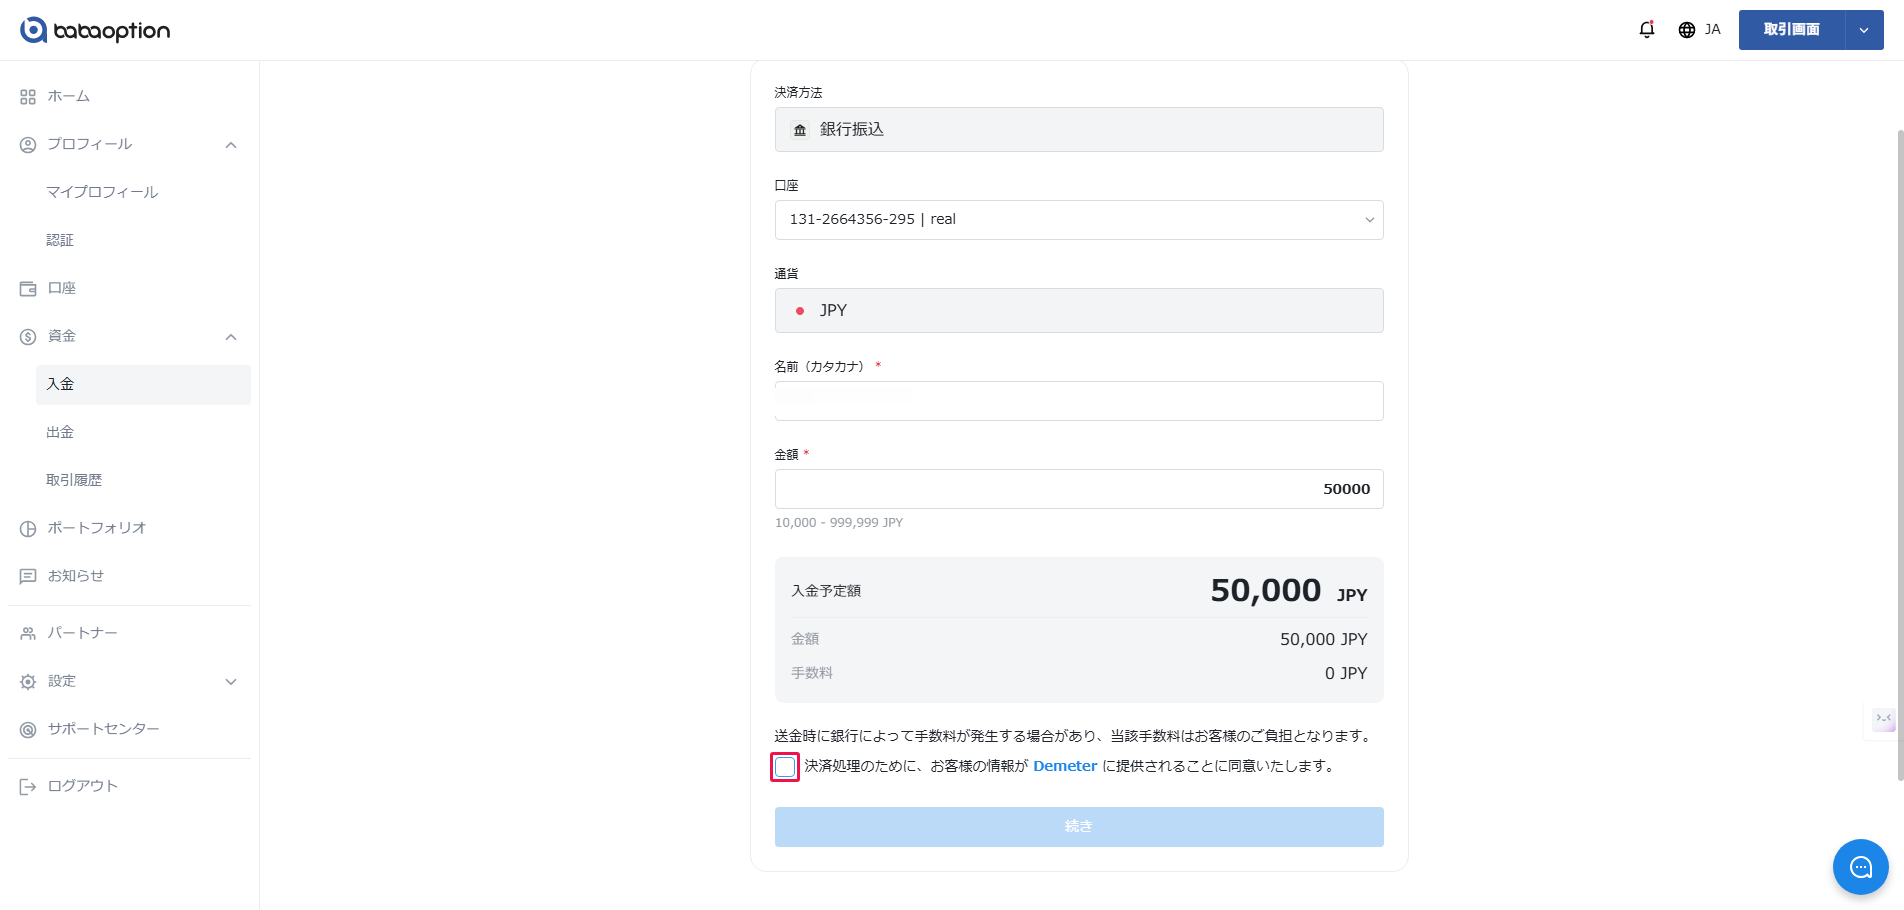Click the Support Center icon
The width and height of the screenshot is (1904, 910).
(28, 730)
